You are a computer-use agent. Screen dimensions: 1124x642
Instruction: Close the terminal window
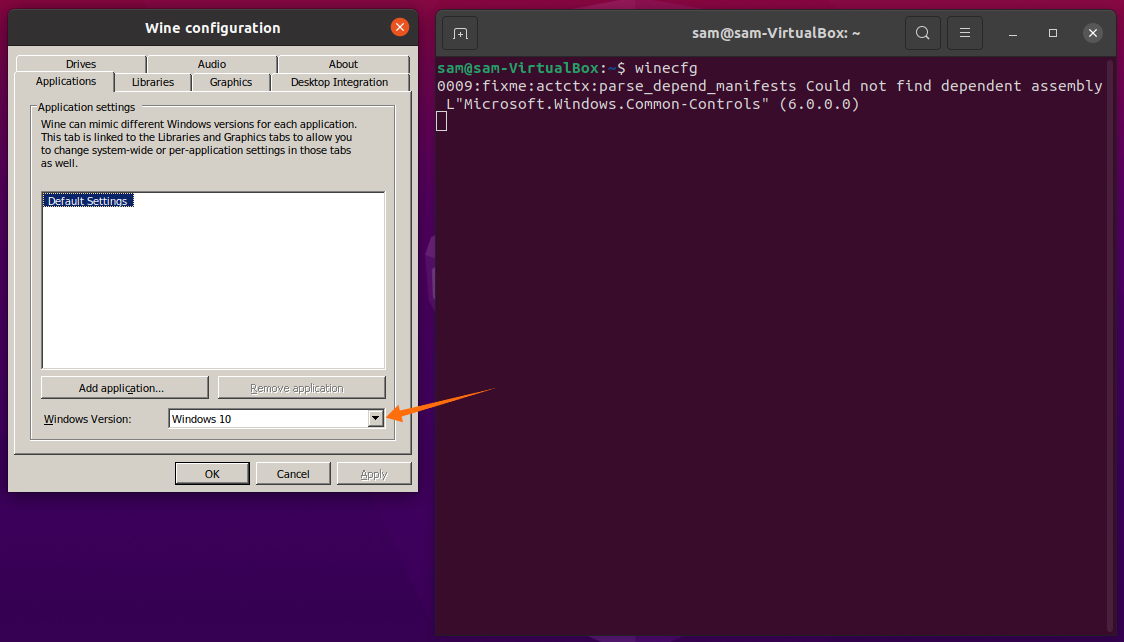click(x=1092, y=33)
